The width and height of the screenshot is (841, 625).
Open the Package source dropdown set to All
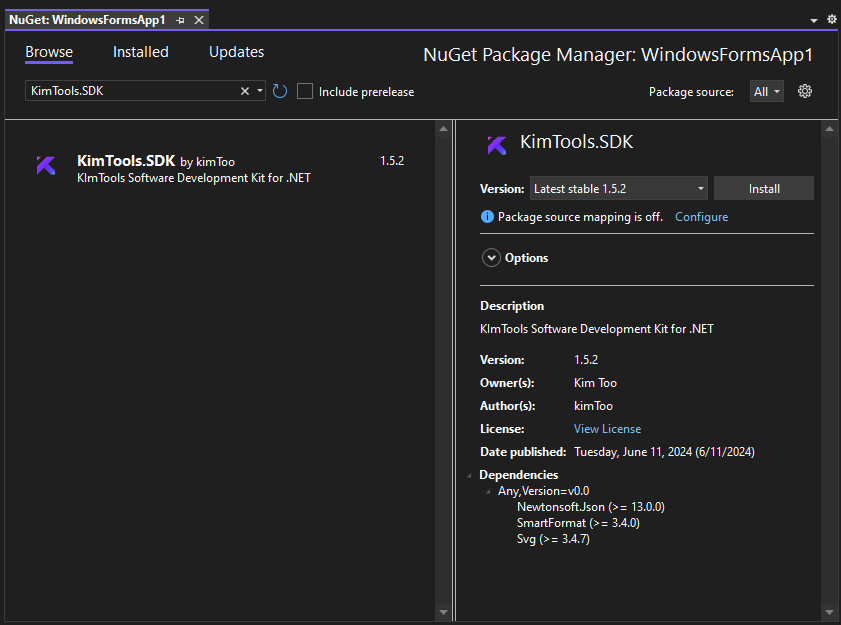click(x=767, y=91)
